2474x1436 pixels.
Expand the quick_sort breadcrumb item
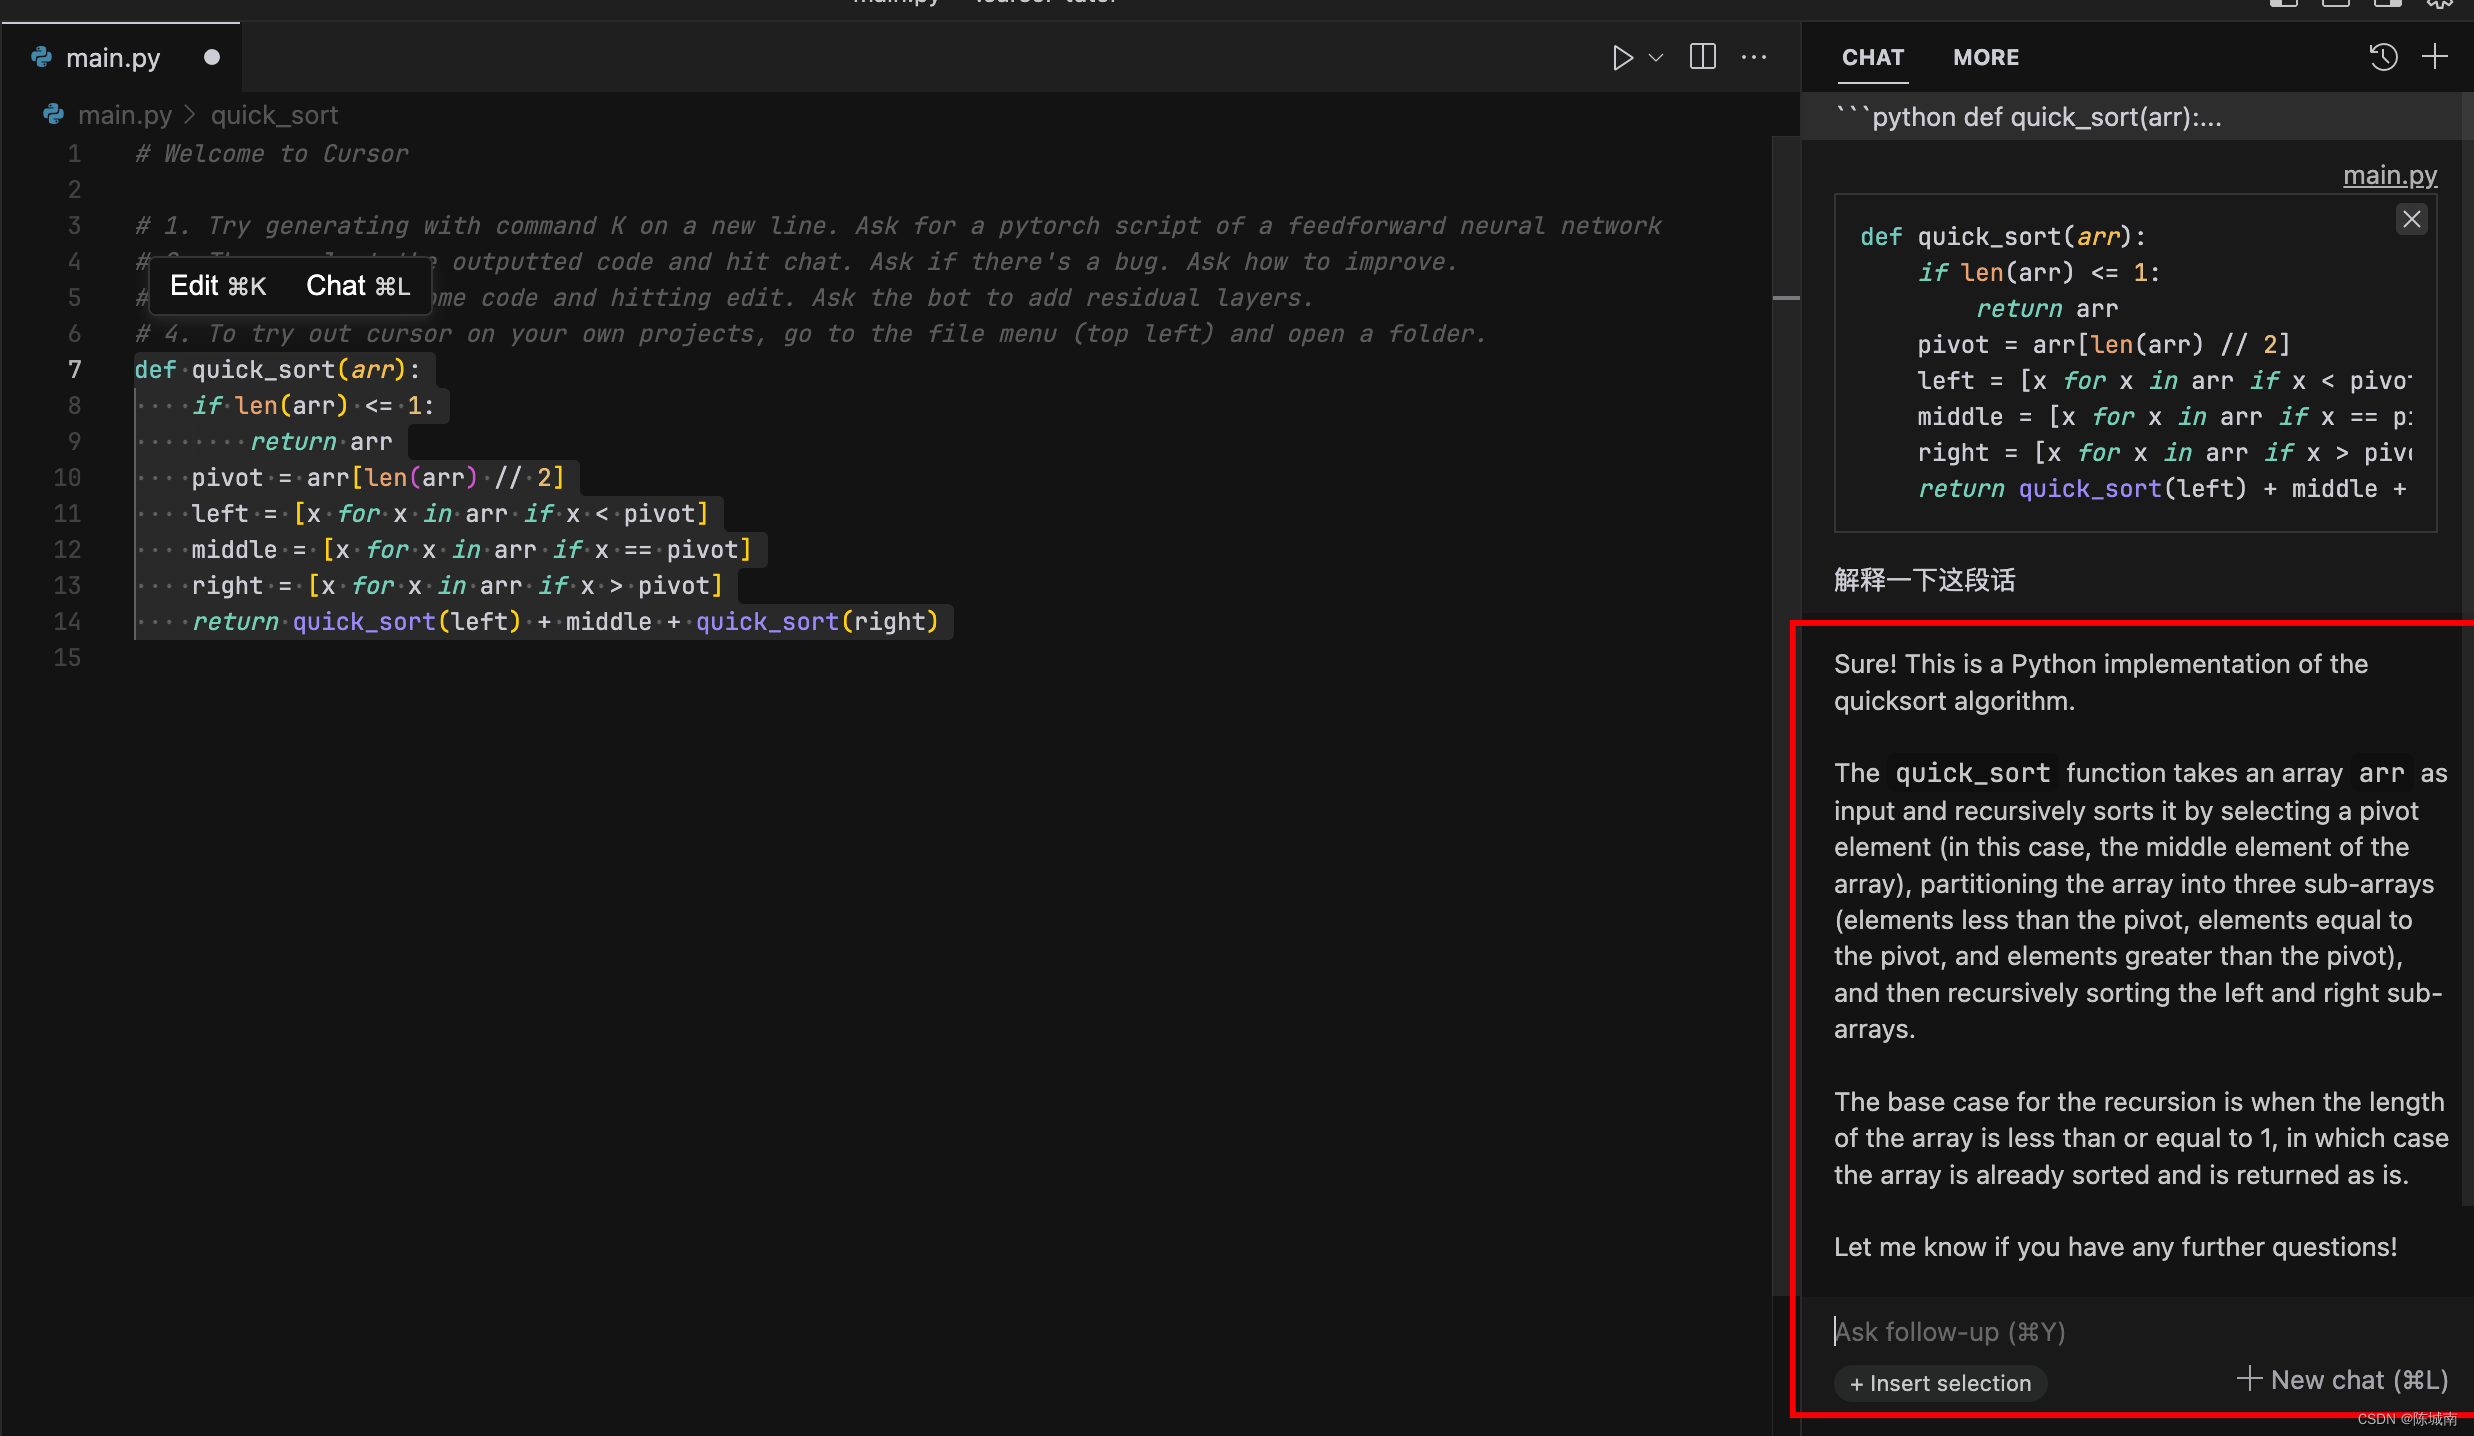[x=273, y=113]
